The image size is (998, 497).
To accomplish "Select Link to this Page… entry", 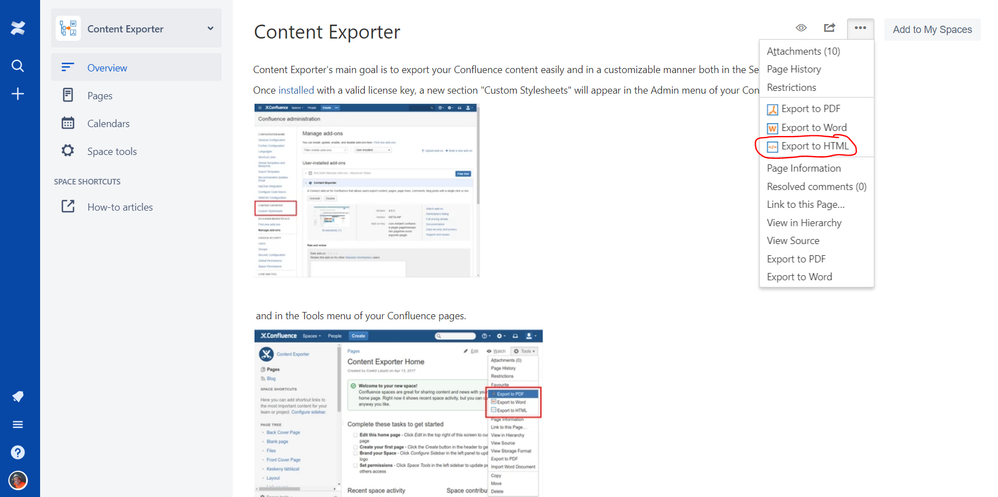I will click(817, 204).
